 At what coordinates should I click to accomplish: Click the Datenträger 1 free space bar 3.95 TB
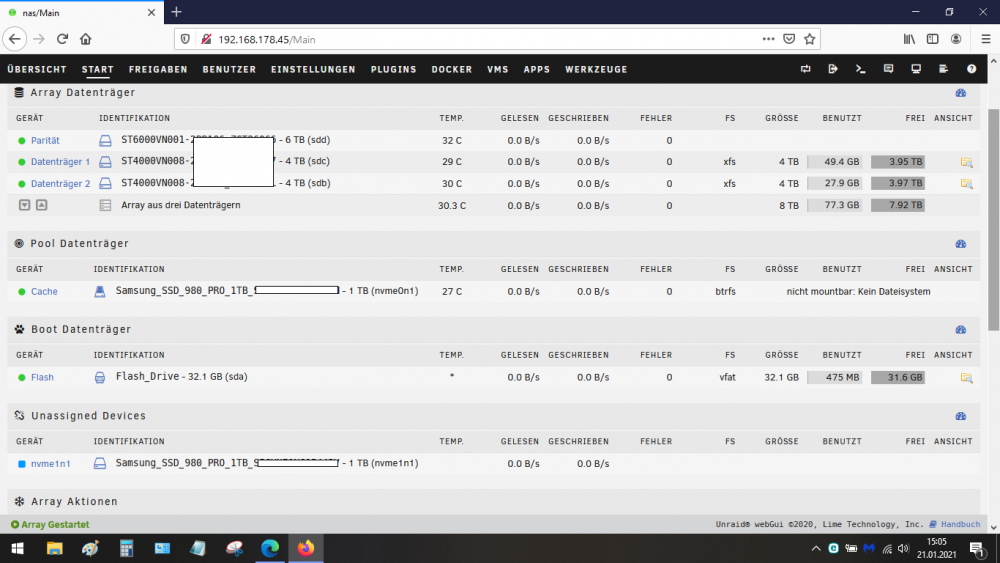coord(898,162)
